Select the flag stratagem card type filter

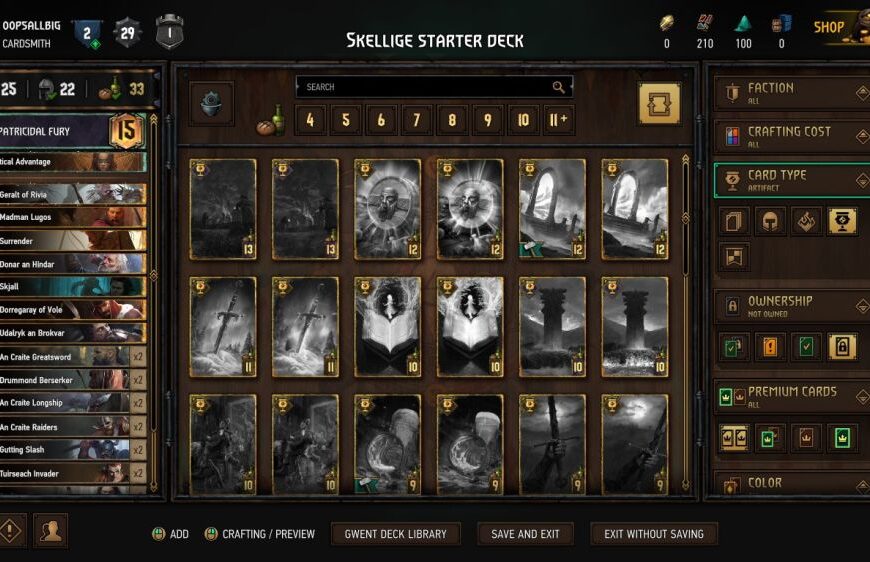point(734,257)
